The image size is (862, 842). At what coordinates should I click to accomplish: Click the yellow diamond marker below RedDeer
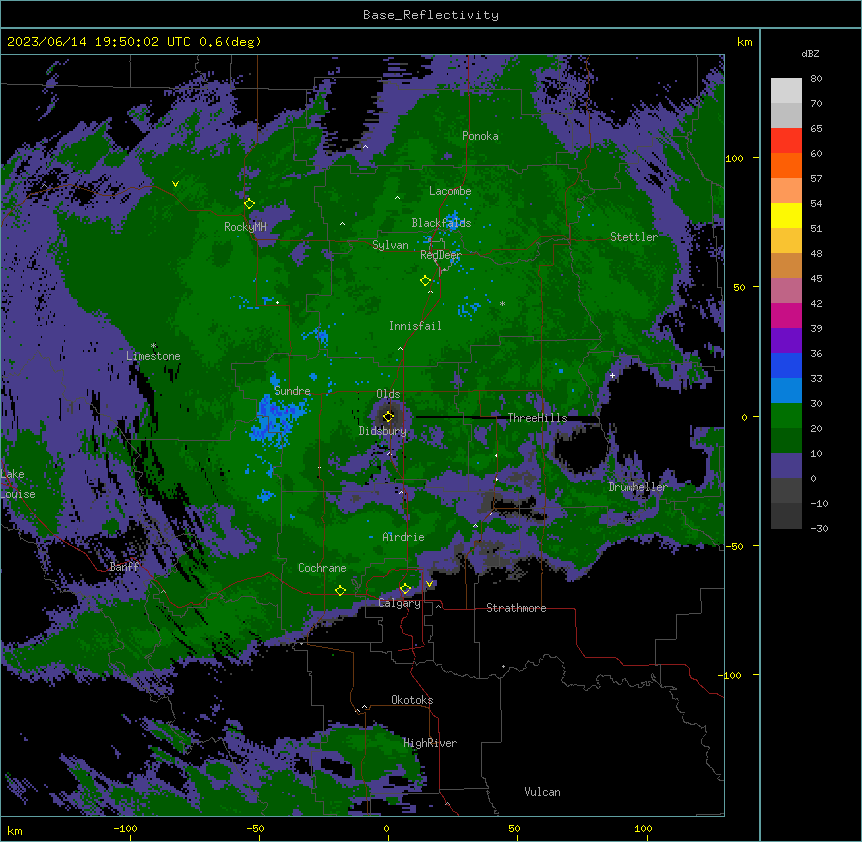[x=425, y=281]
